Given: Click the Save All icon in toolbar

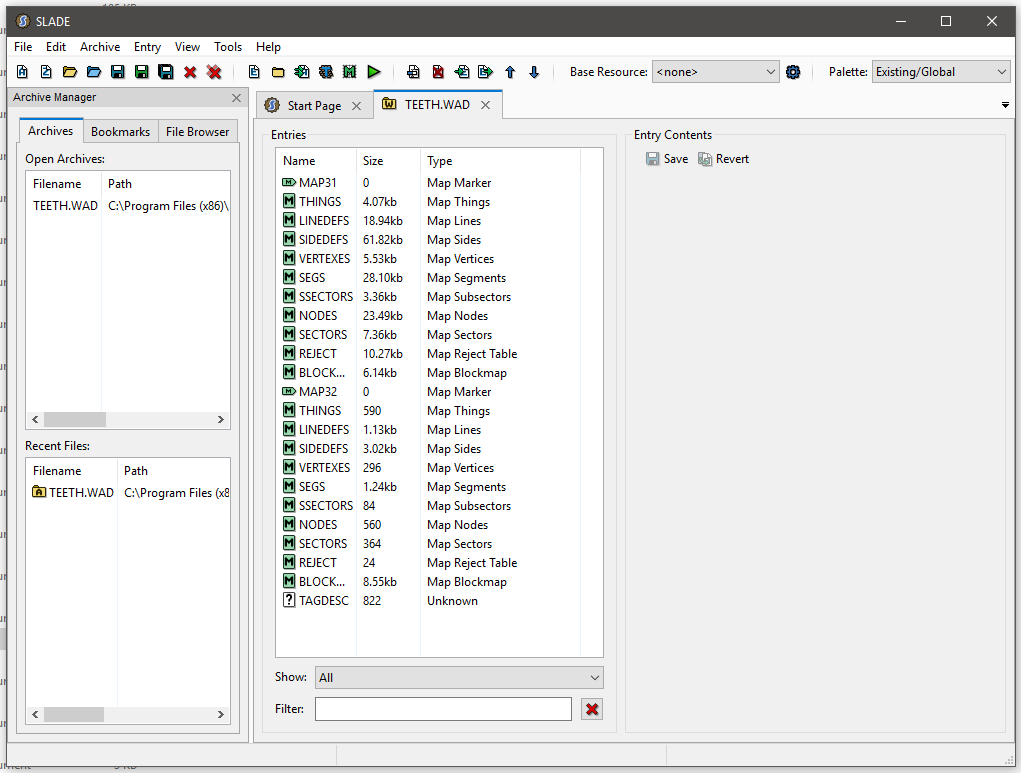Looking at the screenshot, I should point(166,72).
